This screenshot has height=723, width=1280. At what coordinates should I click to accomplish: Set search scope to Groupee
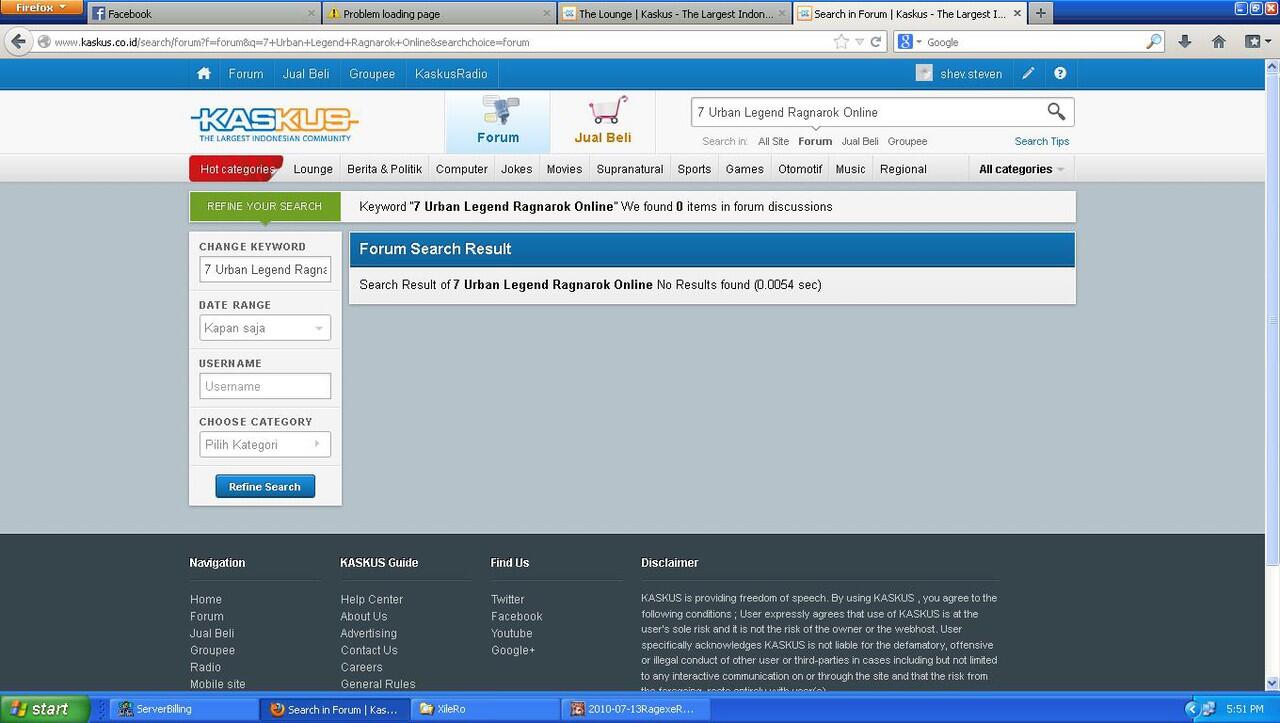click(x=907, y=141)
